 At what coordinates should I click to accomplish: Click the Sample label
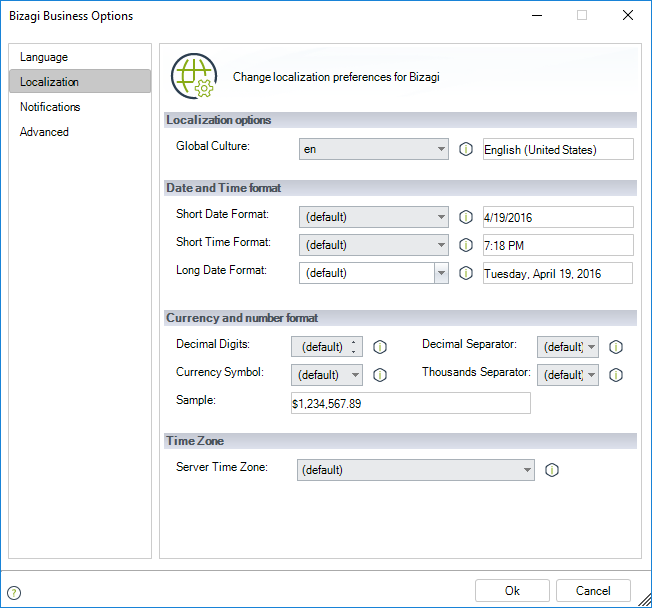(x=195, y=400)
